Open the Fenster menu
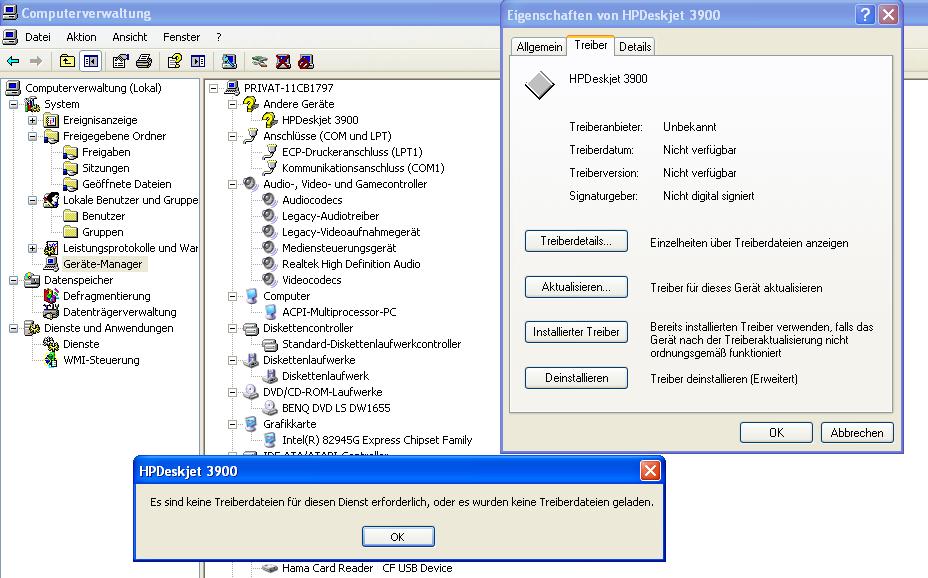The height and width of the screenshot is (578, 928). [181, 37]
